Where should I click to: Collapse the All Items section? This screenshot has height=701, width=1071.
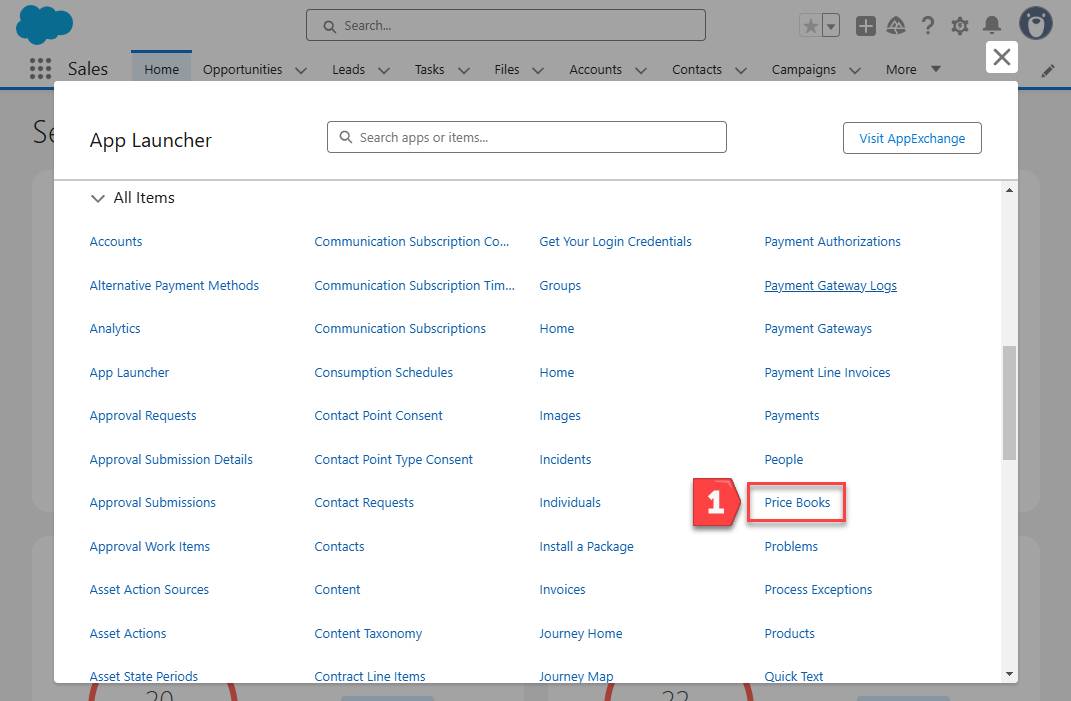(x=98, y=198)
